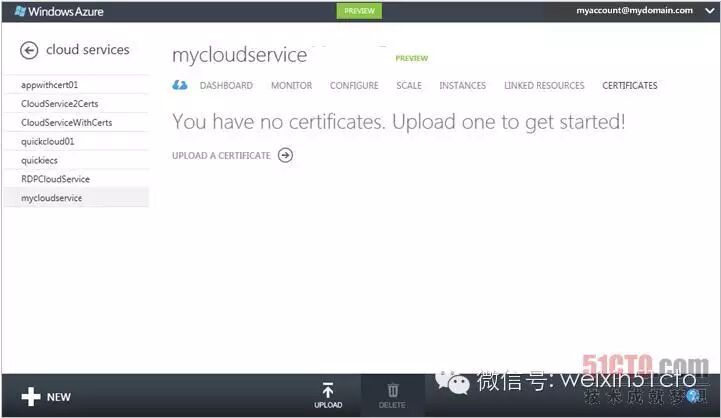Select quickiecs in the services list
The width and height of the screenshot is (721, 418).
click(x=77, y=160)
